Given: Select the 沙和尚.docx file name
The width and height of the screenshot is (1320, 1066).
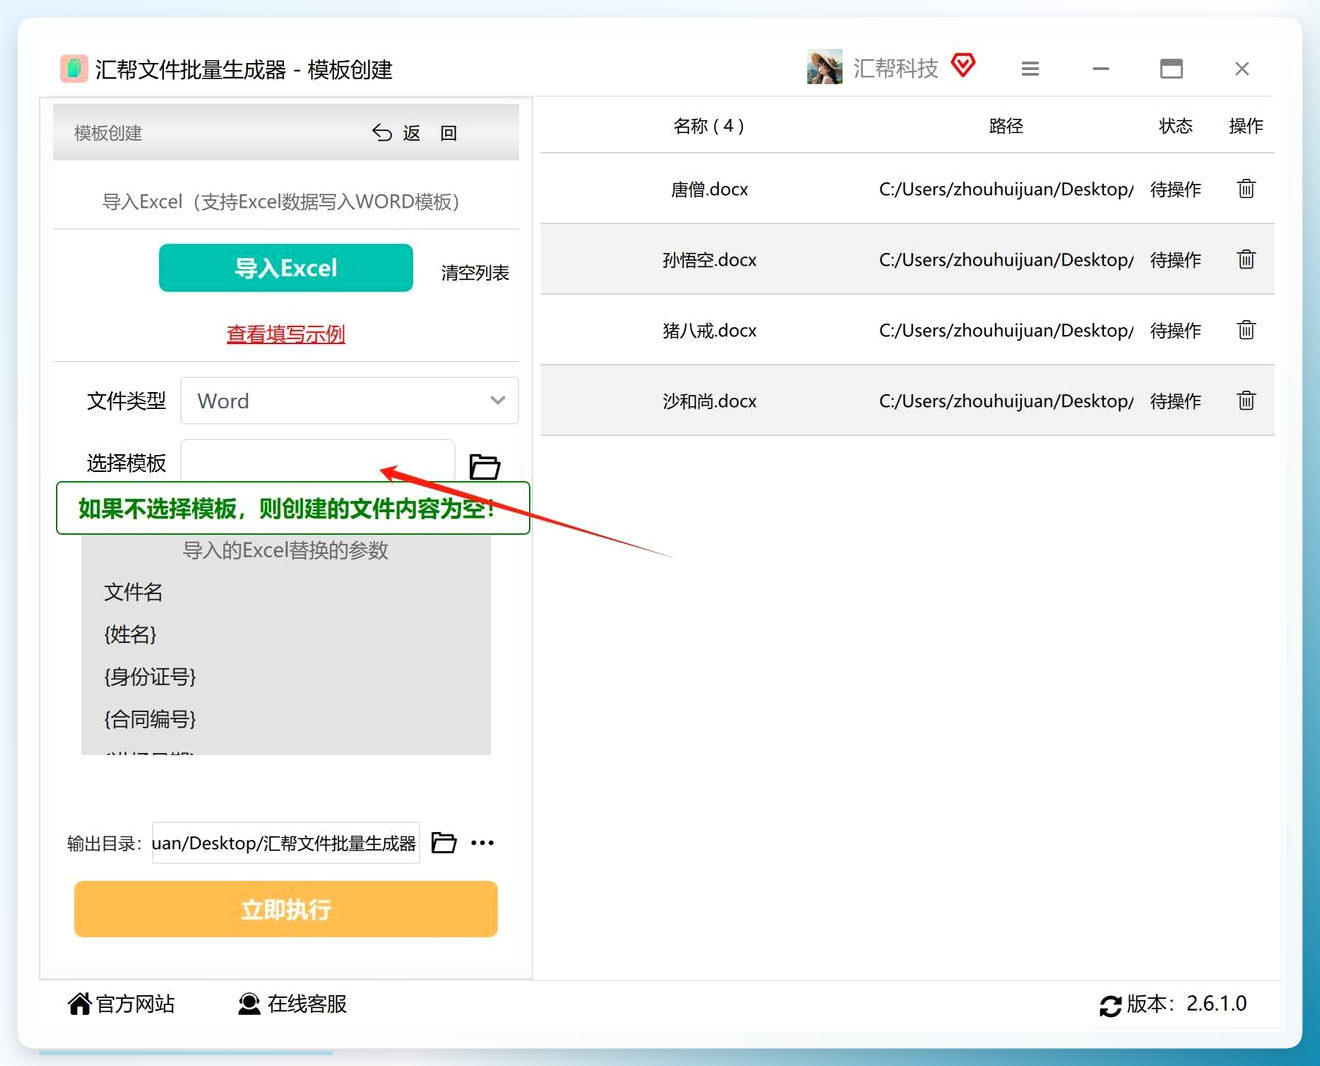Looking at the screenshot, I should click(709, 401).
